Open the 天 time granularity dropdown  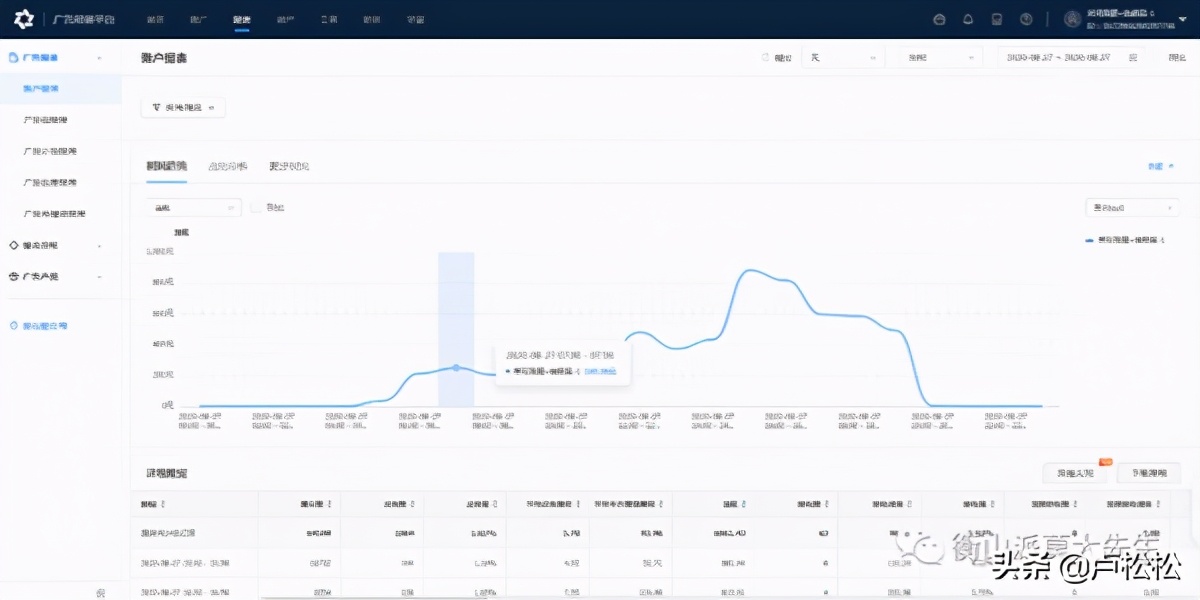click(x=842, y=58)
